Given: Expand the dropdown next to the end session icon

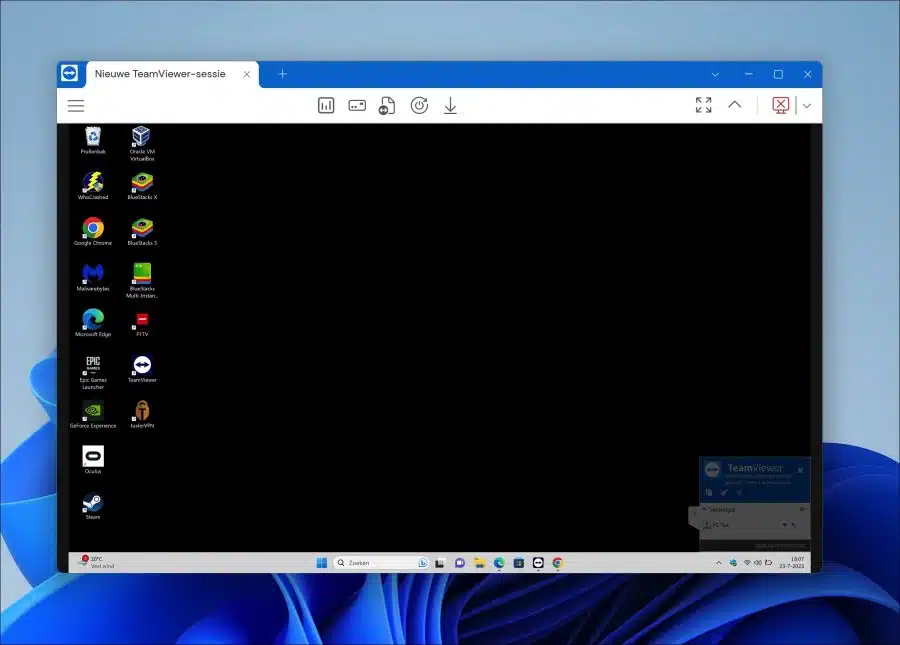Looking at the screenshot, I should pyautogui.click(x=807, y=106).
